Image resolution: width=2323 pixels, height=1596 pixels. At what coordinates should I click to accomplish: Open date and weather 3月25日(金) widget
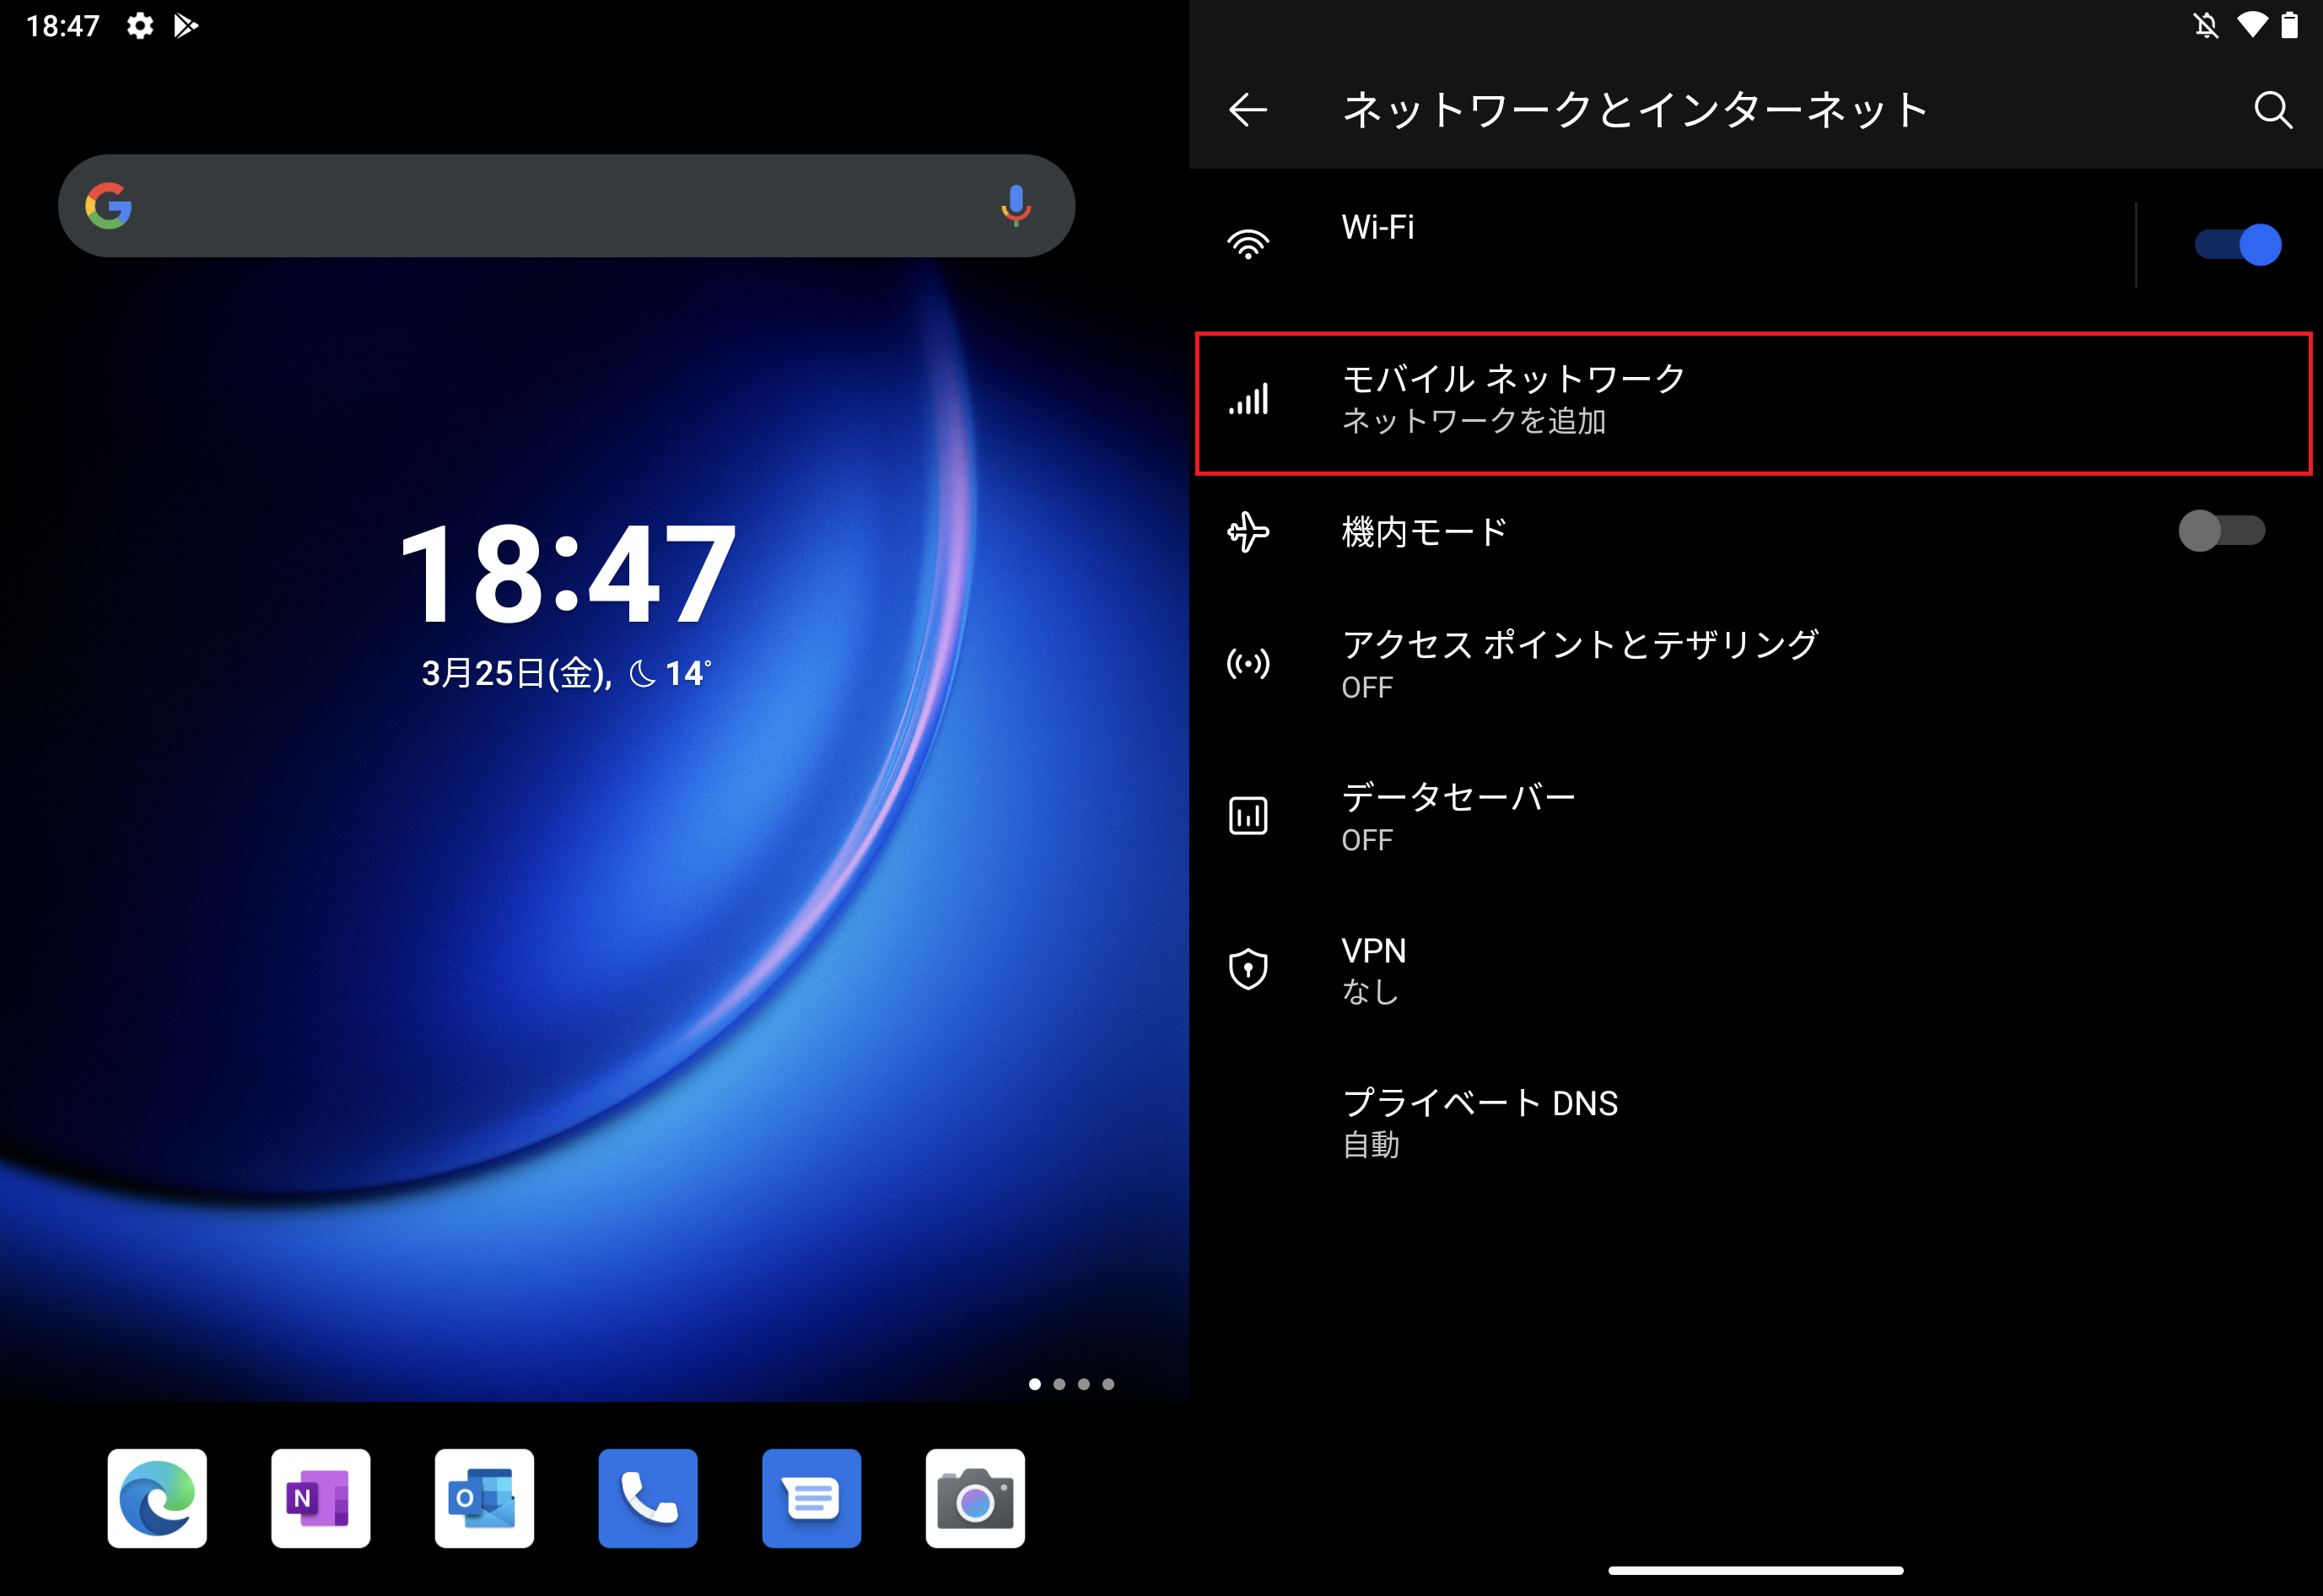566,673
